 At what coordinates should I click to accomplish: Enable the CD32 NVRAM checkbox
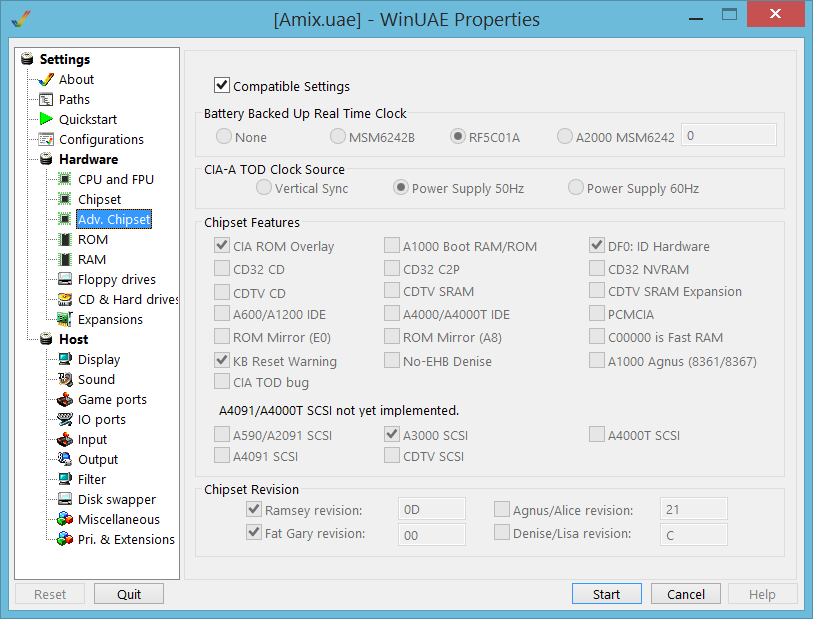click(x=597, y=268)
